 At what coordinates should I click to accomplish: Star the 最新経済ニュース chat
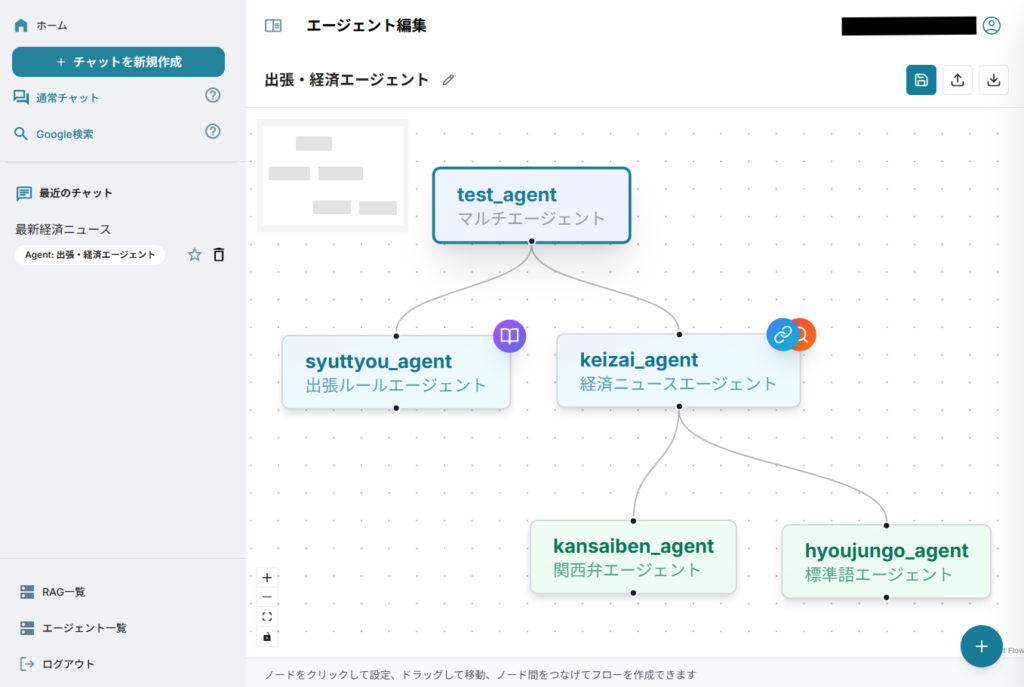pyautogui.click(x=195, y=255)
